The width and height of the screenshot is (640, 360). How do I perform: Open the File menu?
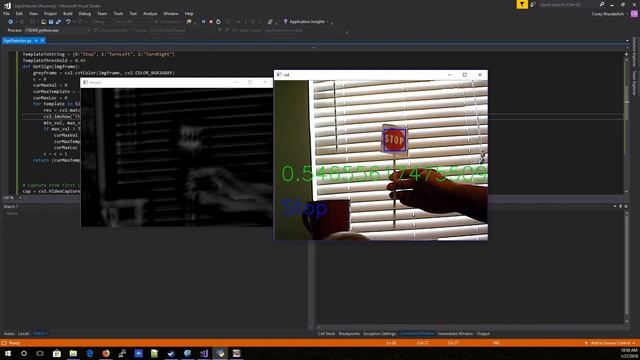(x=6, y=13)
